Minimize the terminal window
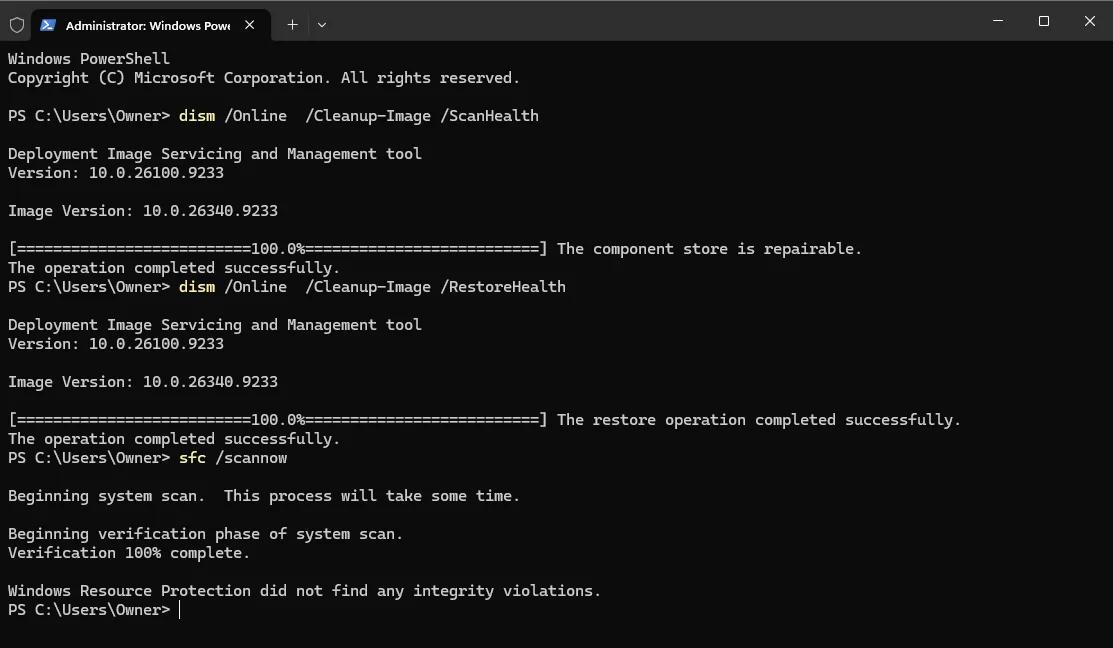This screenshot has width=1113, height=648. pyautogui.click(x=998, y=21)
